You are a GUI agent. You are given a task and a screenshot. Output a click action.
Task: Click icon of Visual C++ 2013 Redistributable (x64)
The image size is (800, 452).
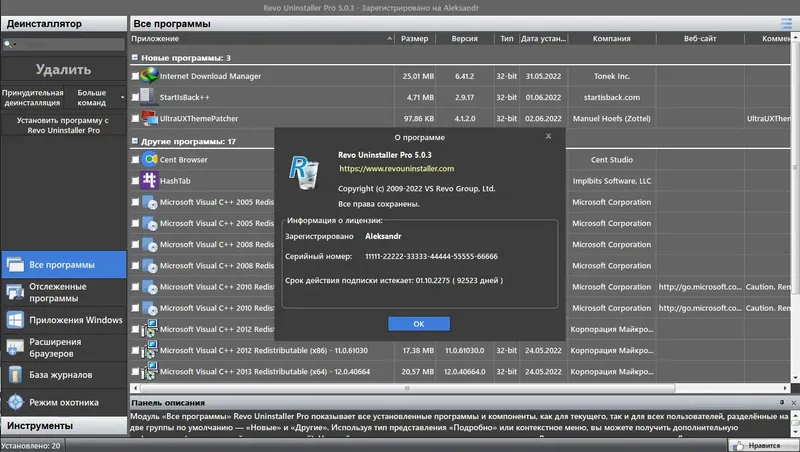(149, 371)
